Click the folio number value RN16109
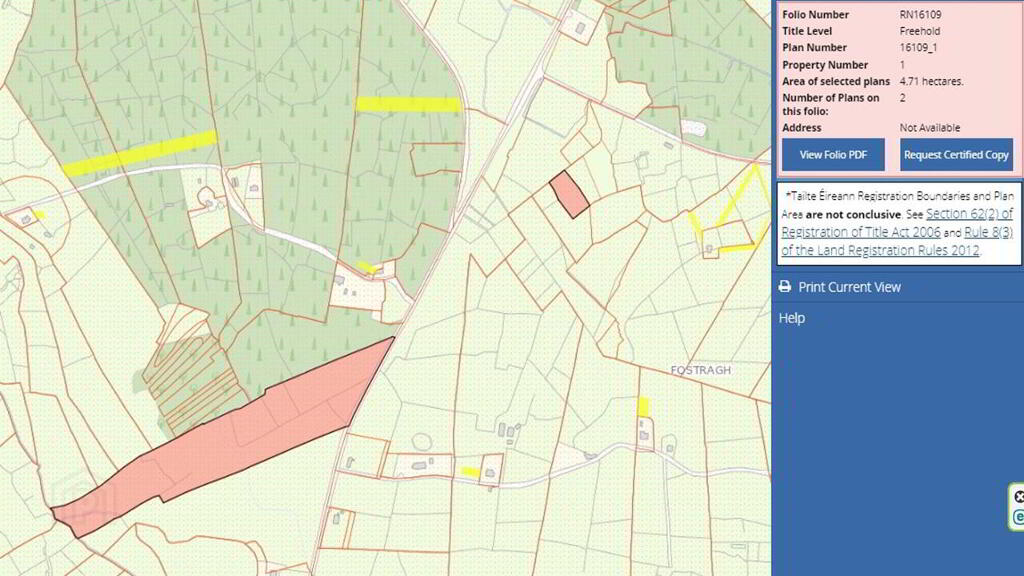The height and width of the screenshot is (576, 1024). point(920,15)
